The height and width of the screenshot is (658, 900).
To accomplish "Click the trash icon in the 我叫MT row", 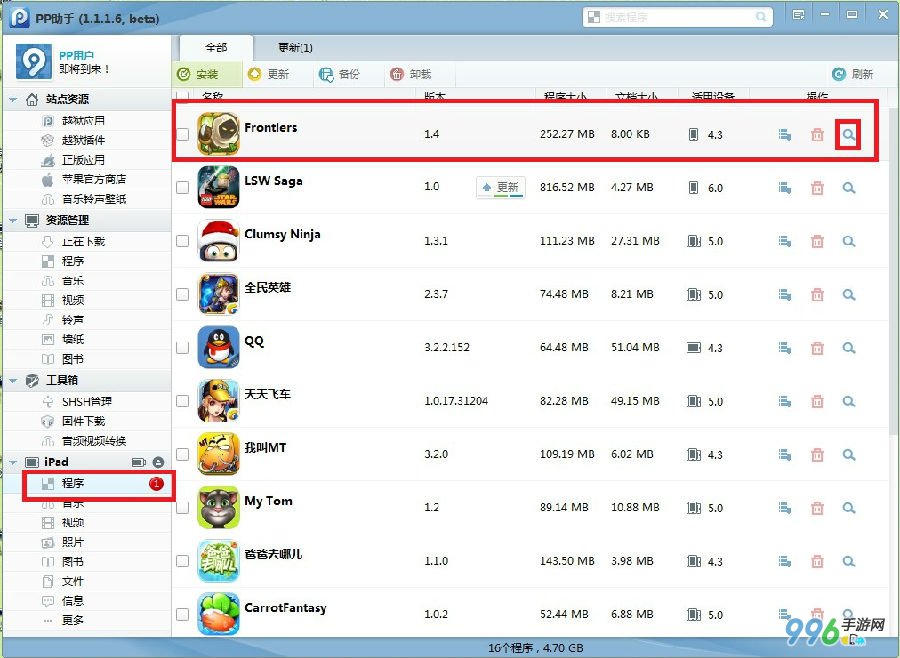I will click(x=817, y=455).
